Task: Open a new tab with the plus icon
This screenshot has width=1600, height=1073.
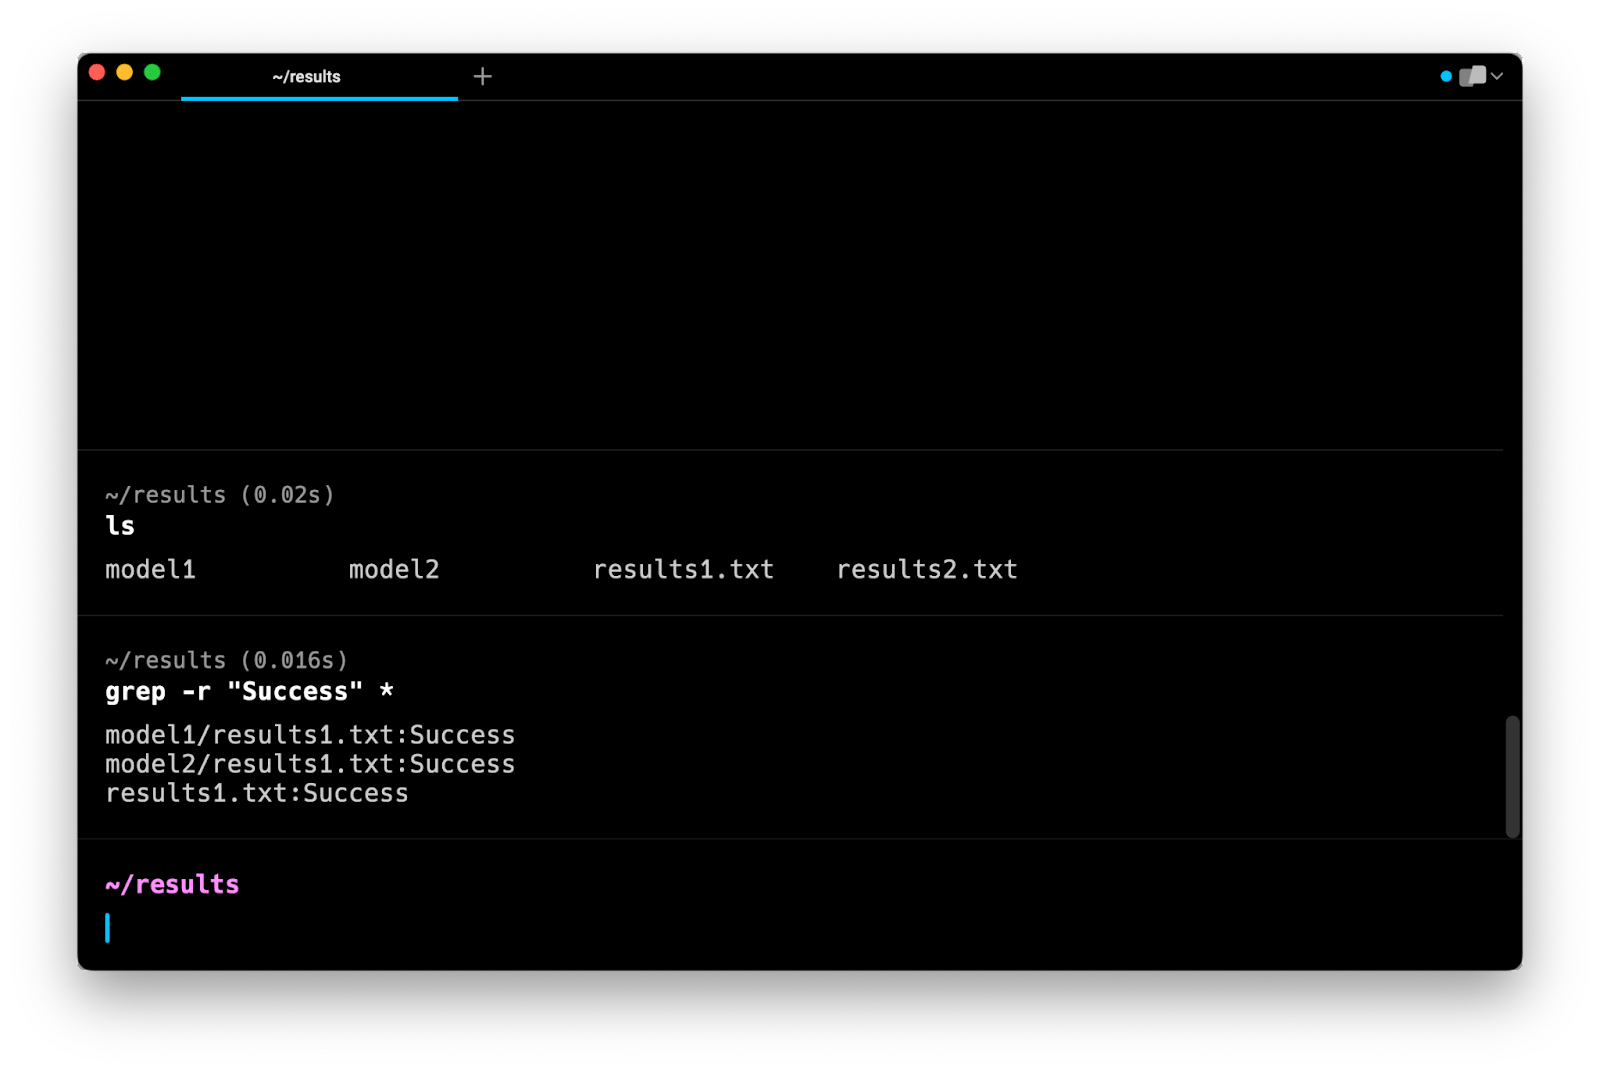Action: click(482, 77)
